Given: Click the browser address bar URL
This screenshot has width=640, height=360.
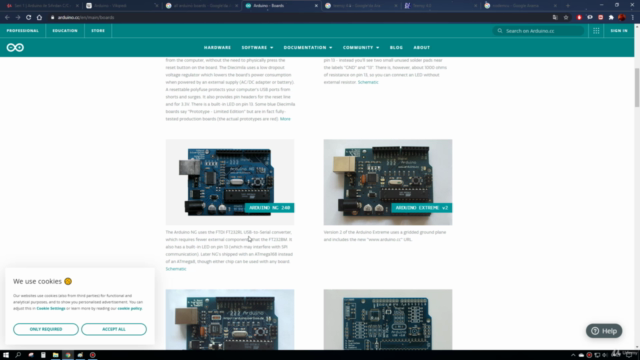Looking at the screenshot, I should 86,18.
